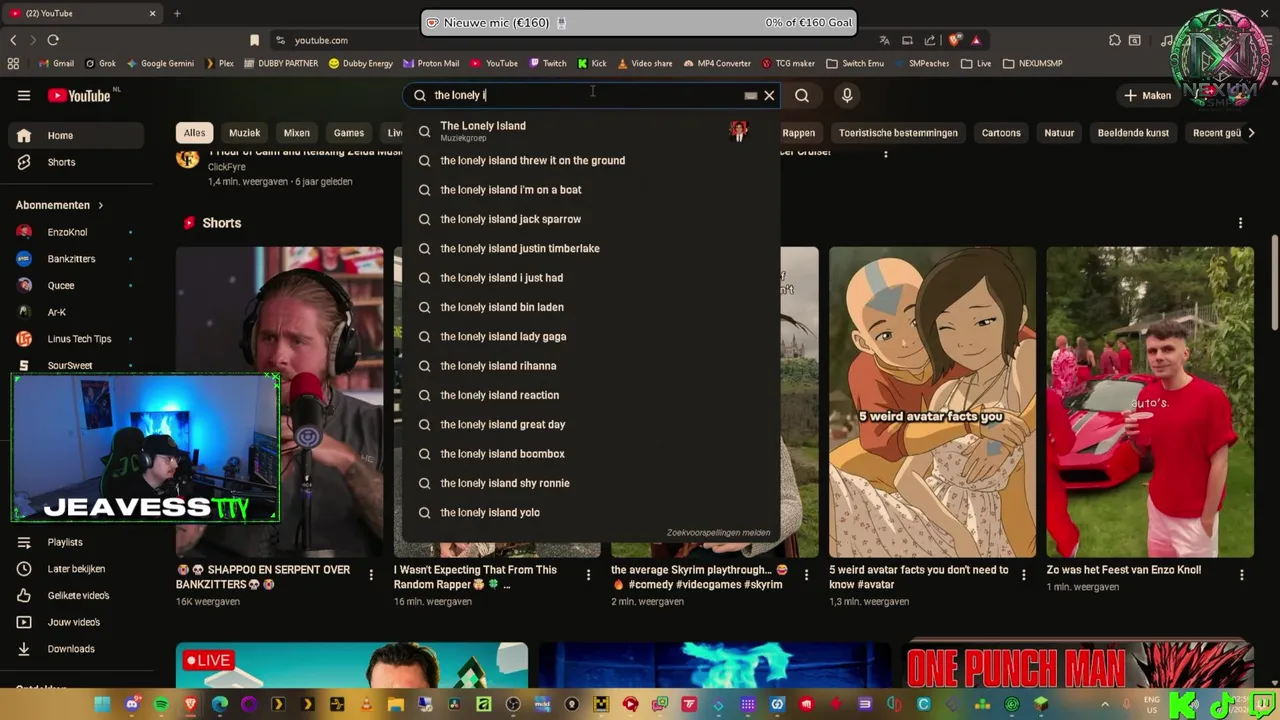Screen dimensions: 1280x720
Task: Select the Alles filter chip
Action: tap(194, 132)
